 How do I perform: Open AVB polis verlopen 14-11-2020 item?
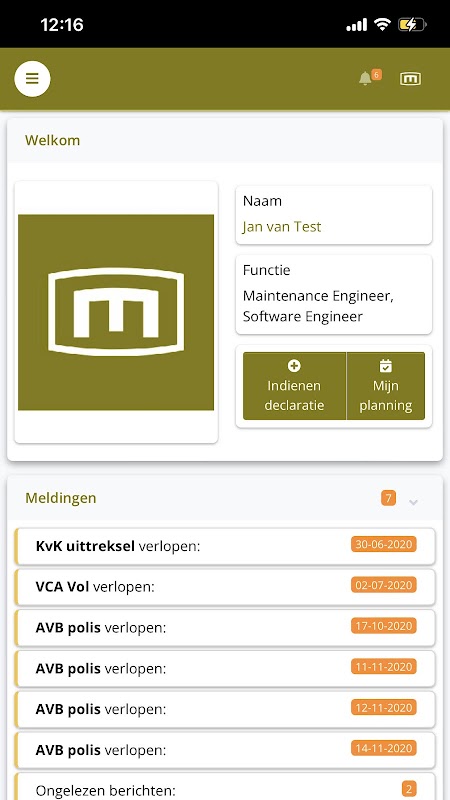coord(225,751)
